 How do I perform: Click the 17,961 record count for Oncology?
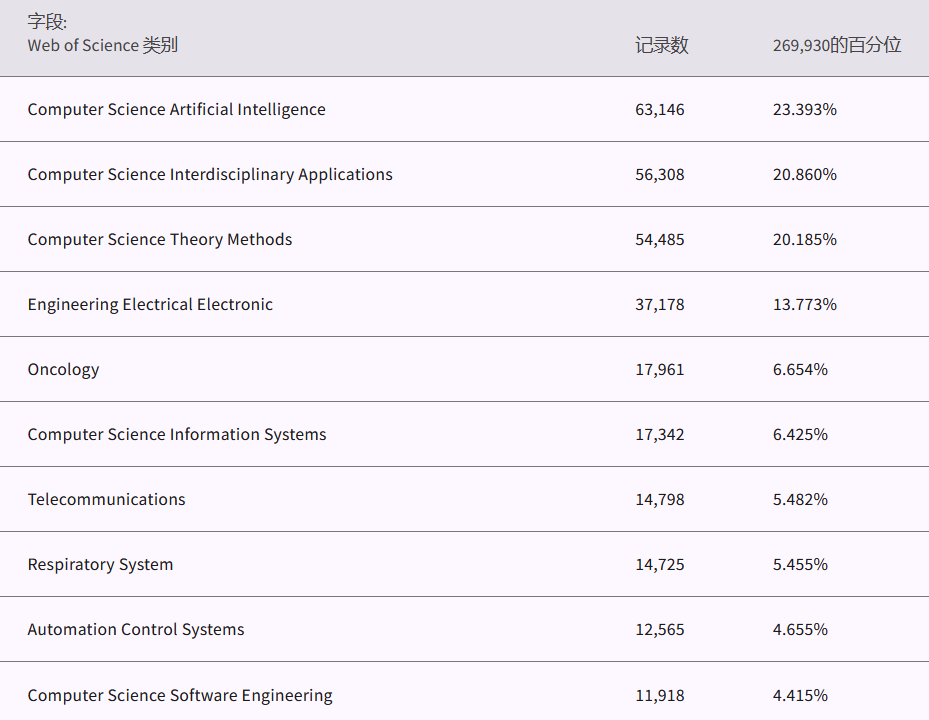[660, 370]
